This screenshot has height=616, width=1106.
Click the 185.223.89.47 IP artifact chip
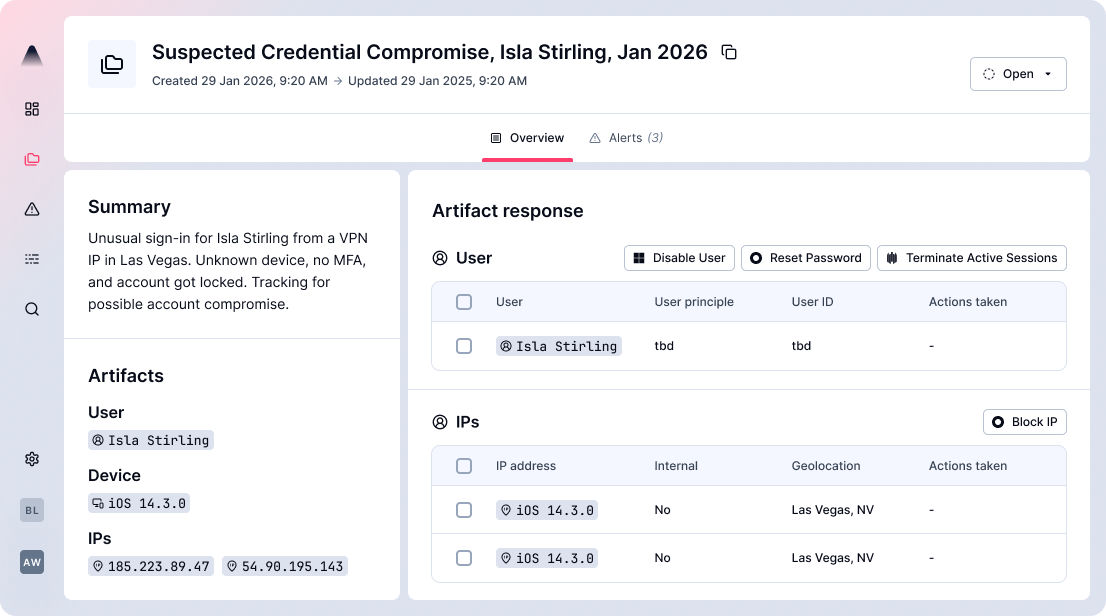[151, 566]
